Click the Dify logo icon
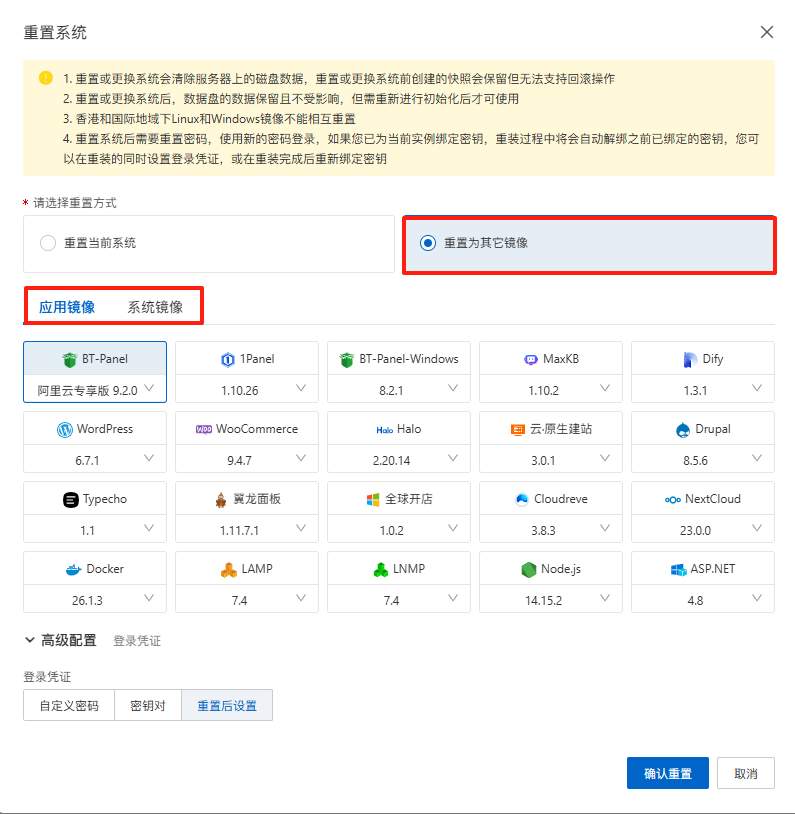The height and width of the screenshot is (814, 795). (690, 359)
